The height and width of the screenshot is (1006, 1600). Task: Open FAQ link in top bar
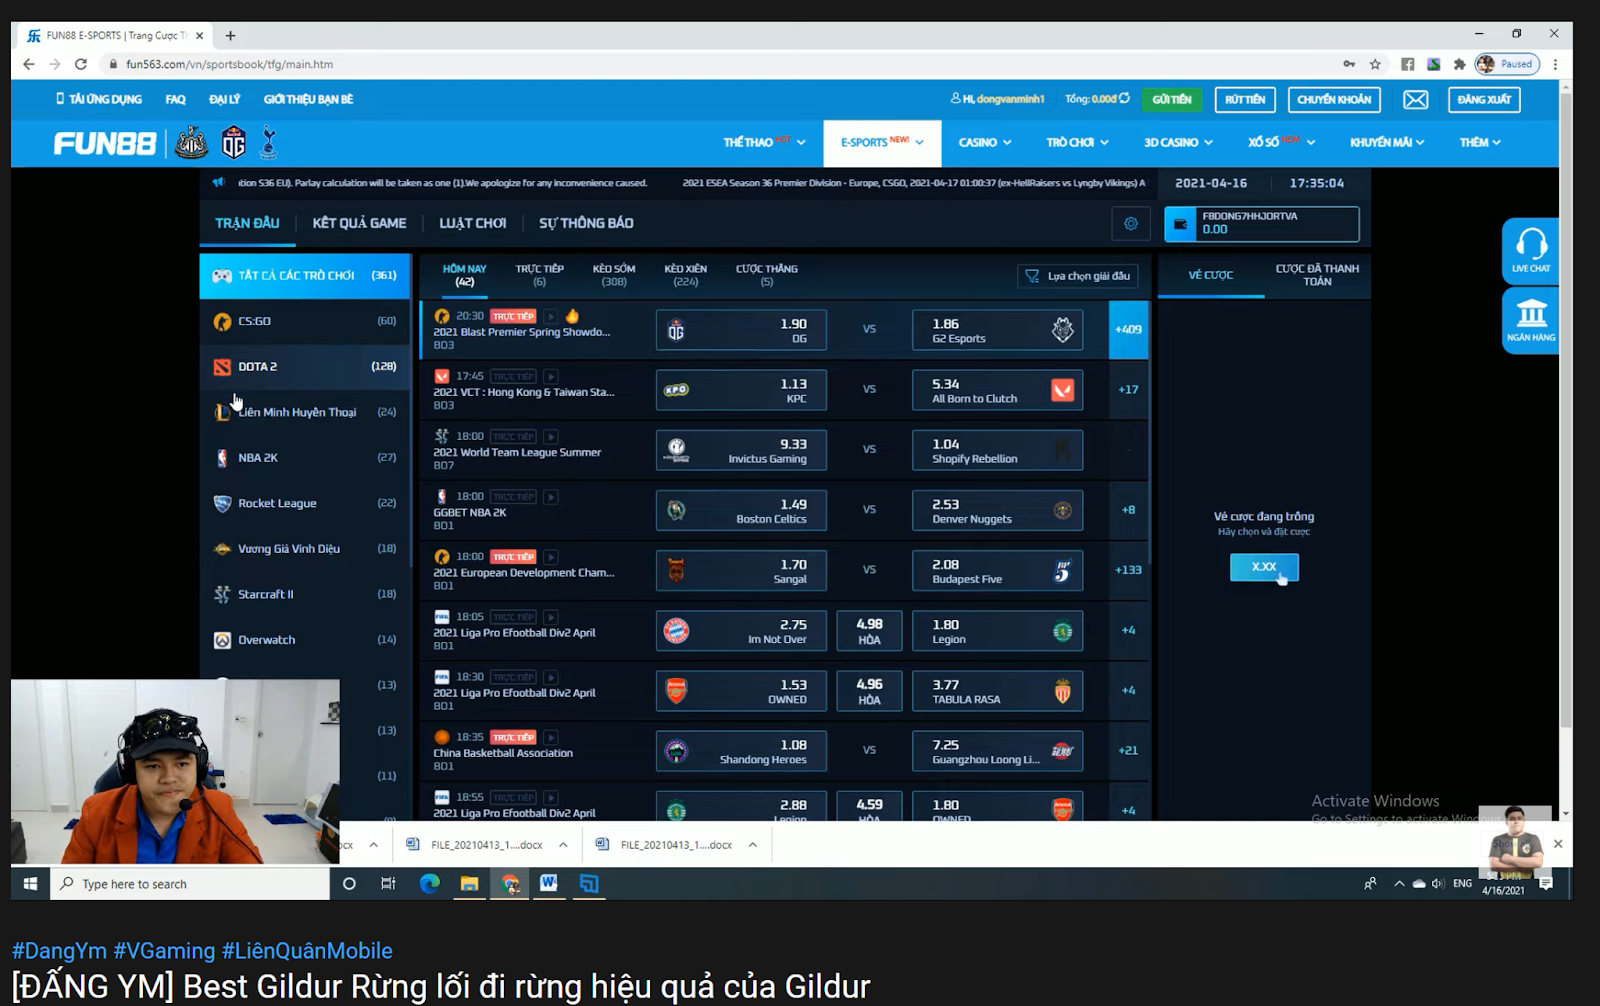pos(175,100)
